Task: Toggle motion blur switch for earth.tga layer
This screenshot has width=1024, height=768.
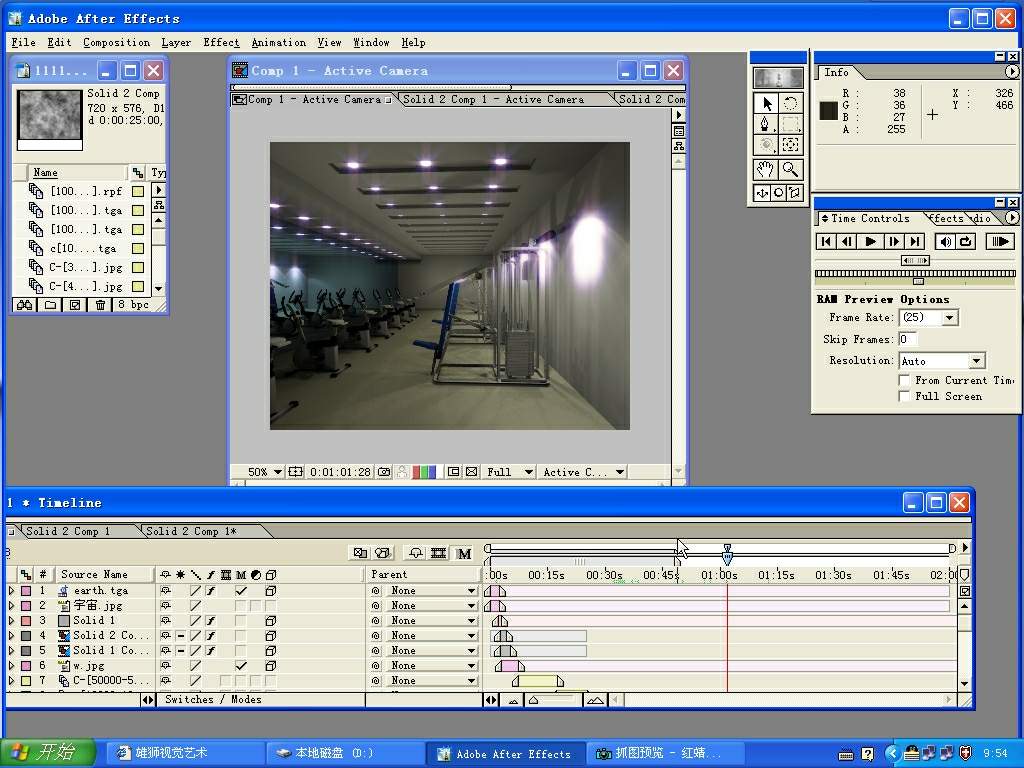Action: 241,591
